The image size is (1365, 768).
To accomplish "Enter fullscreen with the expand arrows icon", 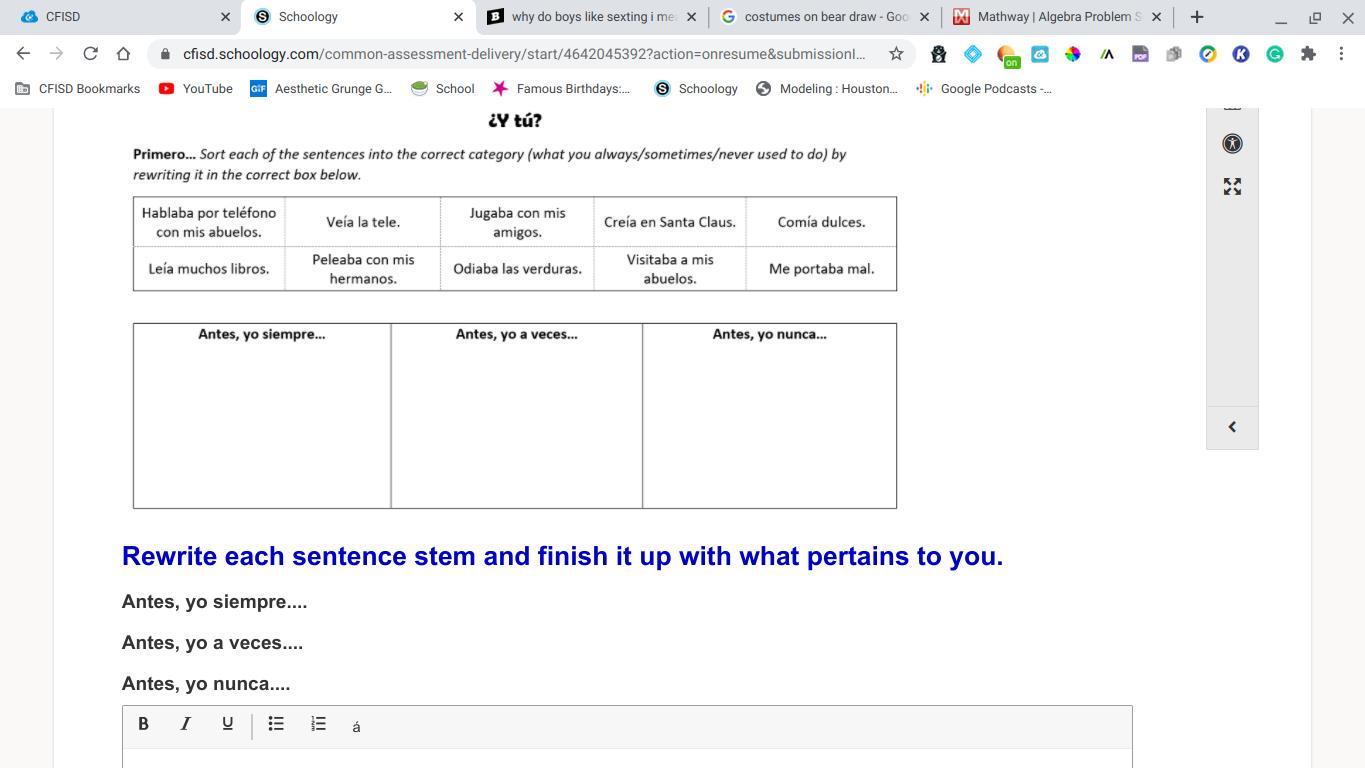I will [1232, 187].
